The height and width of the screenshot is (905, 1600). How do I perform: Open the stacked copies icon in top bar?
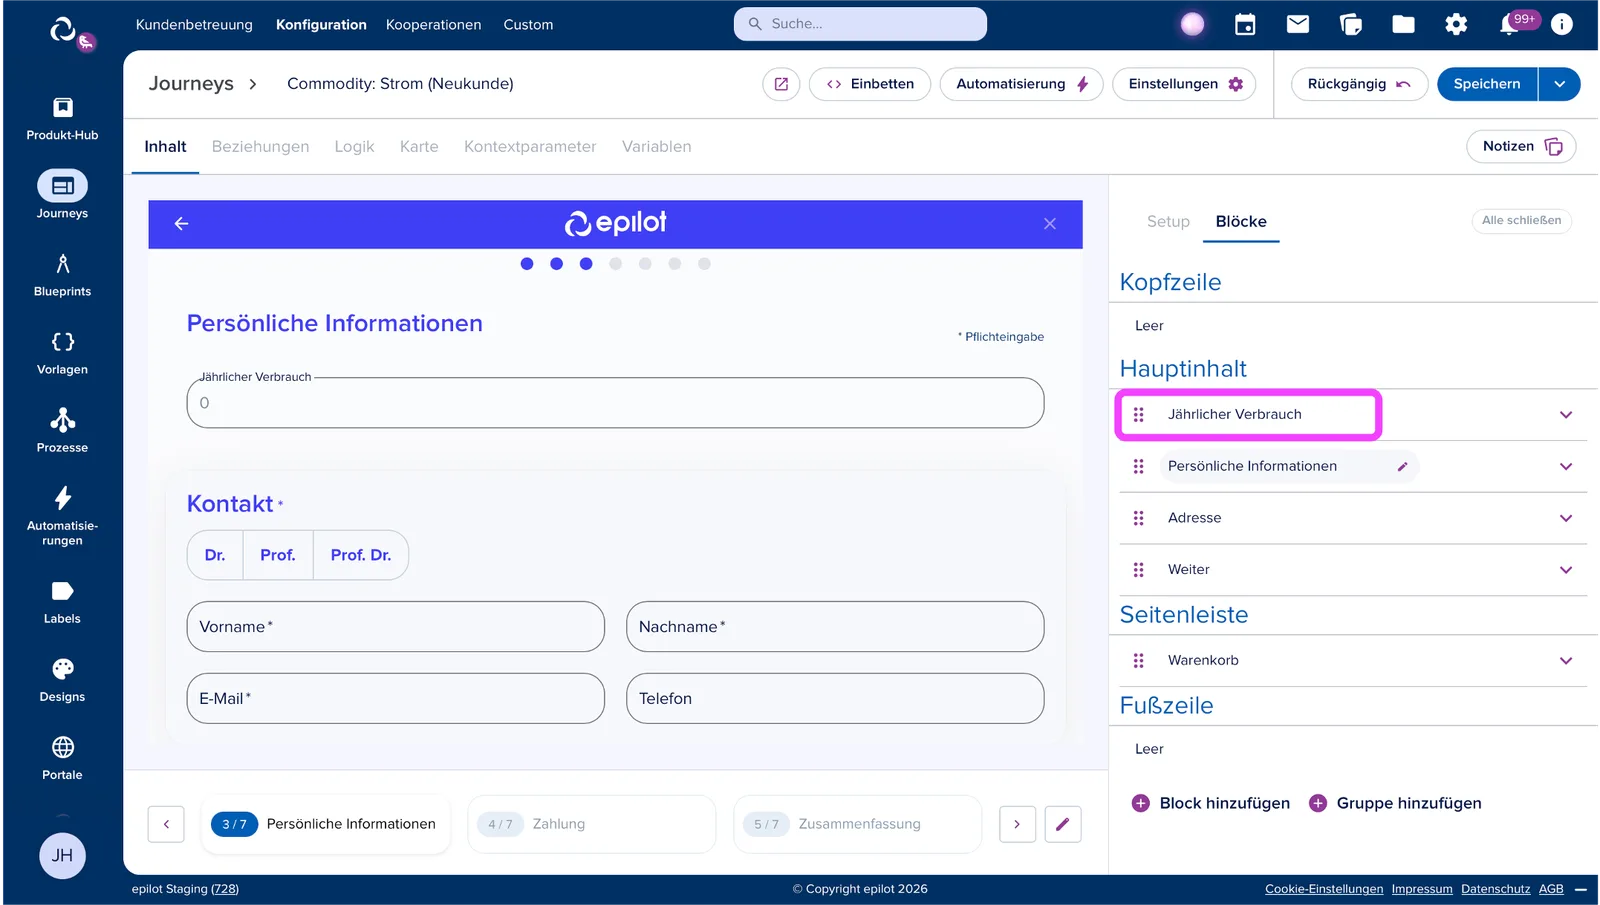tap(1351, 25)
